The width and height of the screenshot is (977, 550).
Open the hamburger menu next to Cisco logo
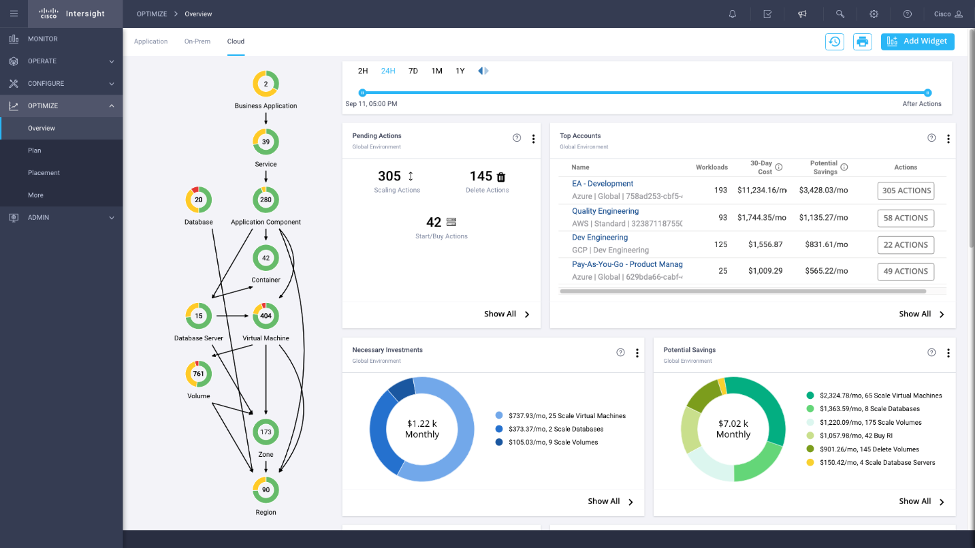13,14
